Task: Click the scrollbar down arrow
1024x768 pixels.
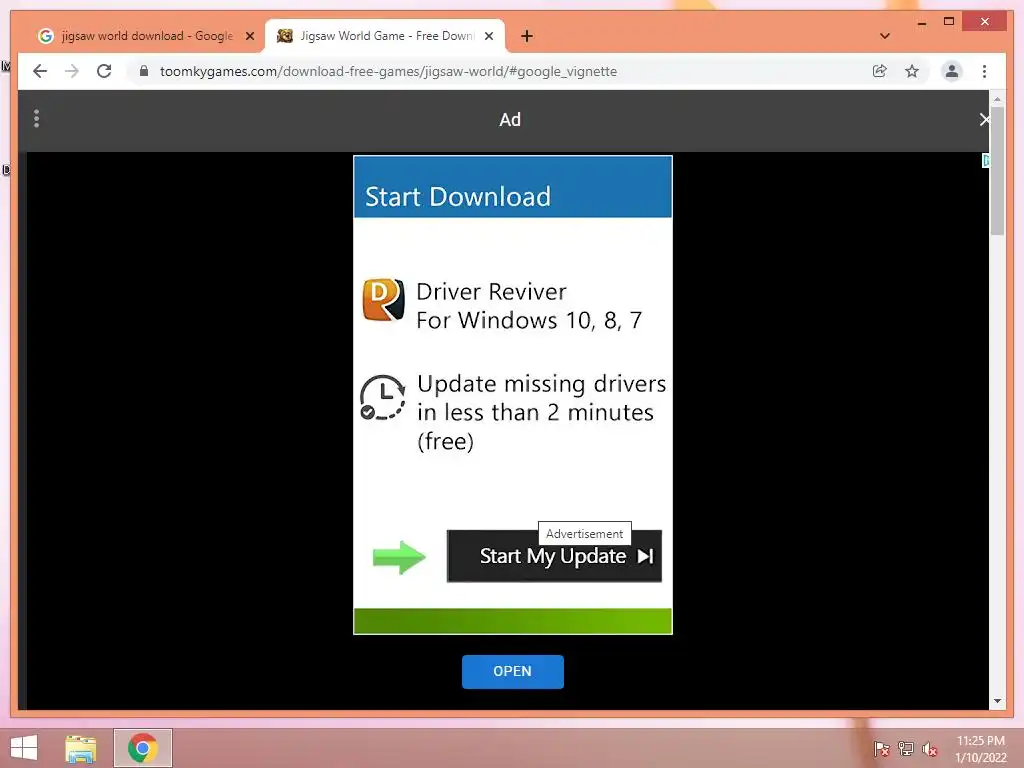Action: click(x=997, y=701)
